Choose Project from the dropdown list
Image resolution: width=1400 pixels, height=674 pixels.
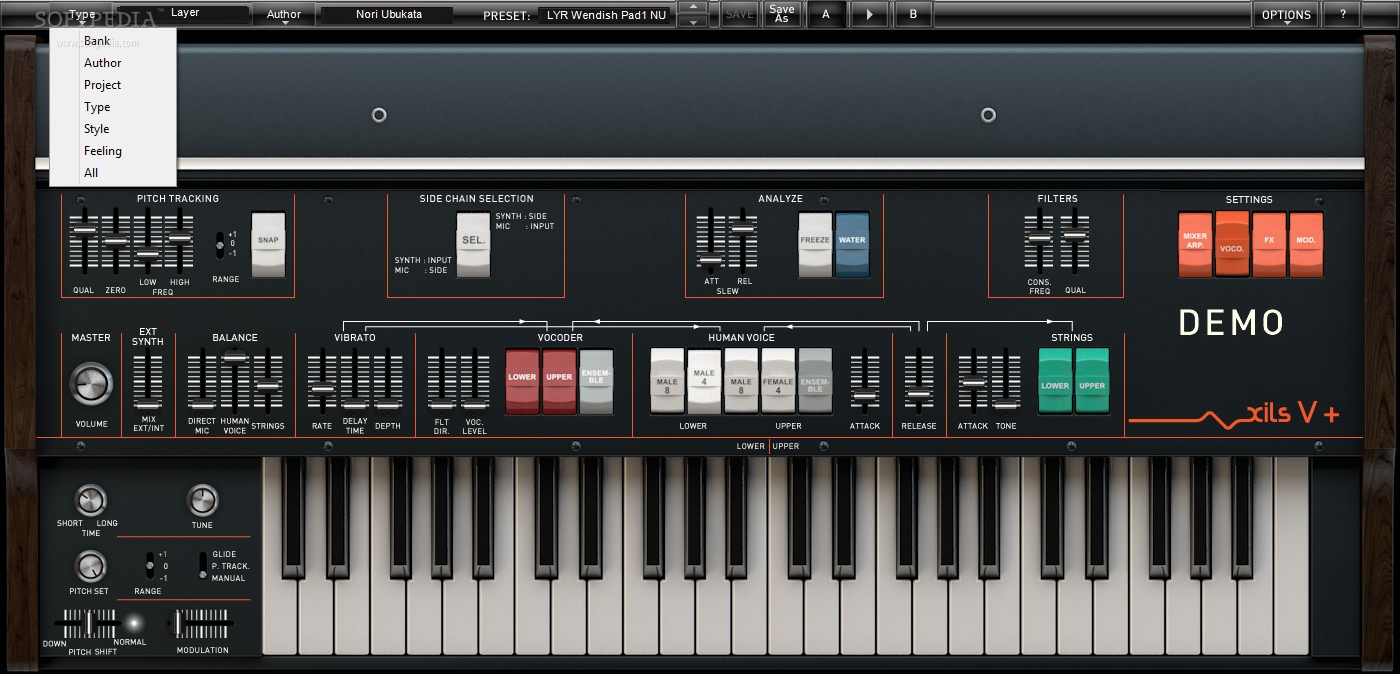[113, 85]
